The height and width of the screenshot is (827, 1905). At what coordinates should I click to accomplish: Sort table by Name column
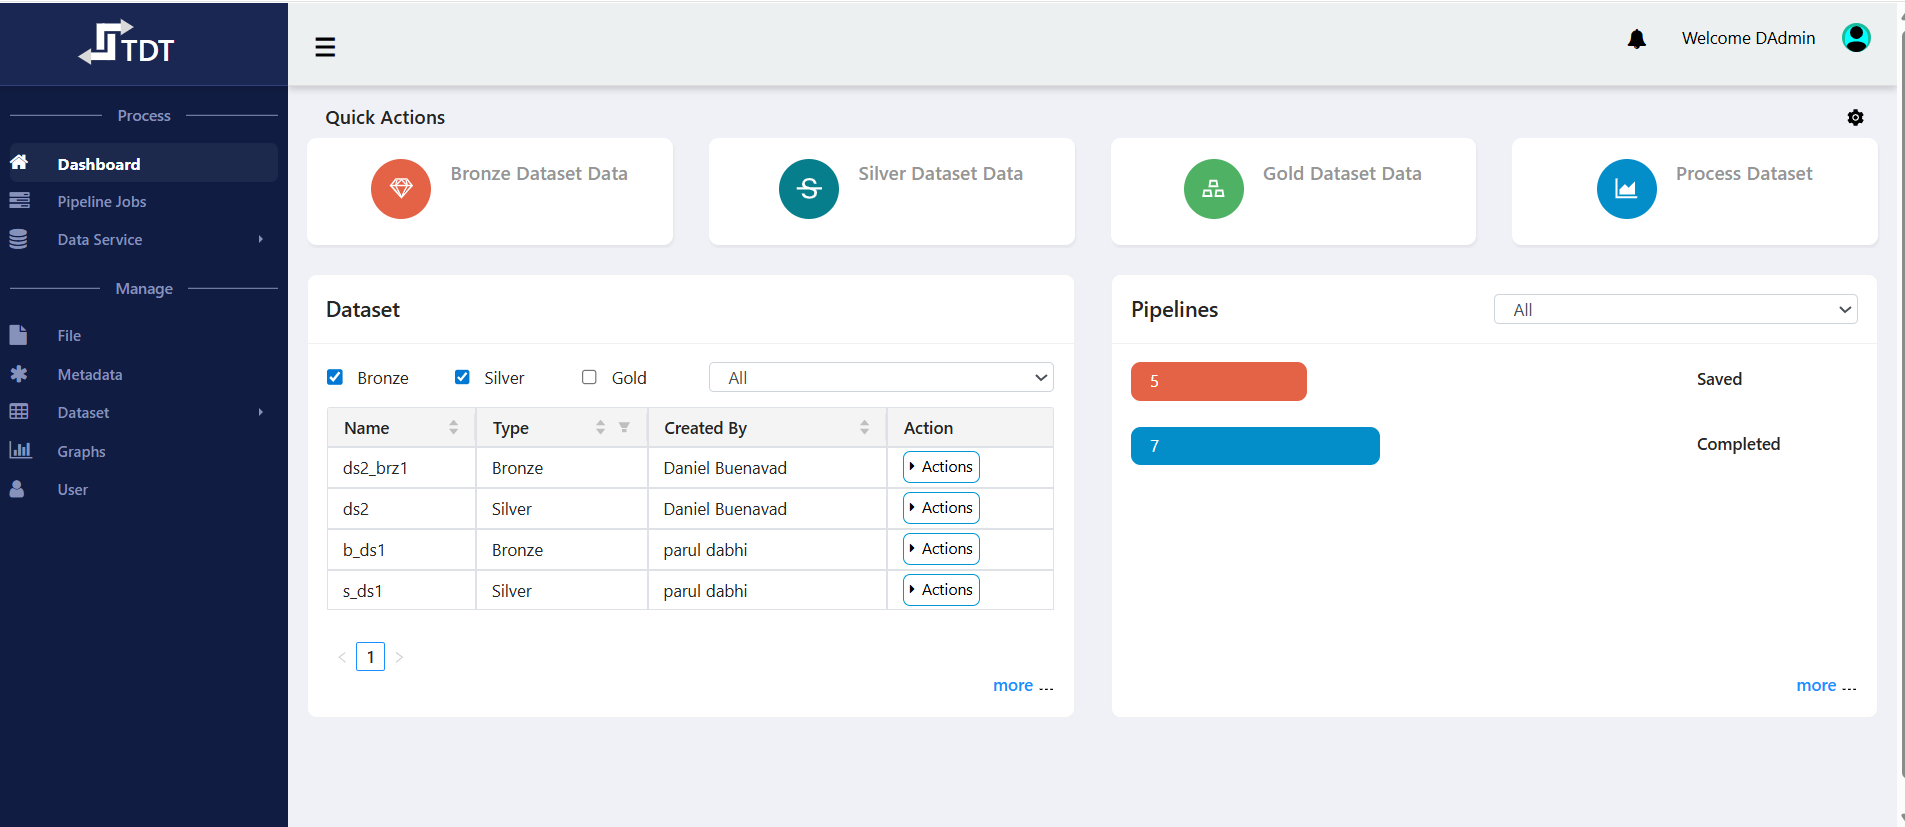[x=453, y=428]
